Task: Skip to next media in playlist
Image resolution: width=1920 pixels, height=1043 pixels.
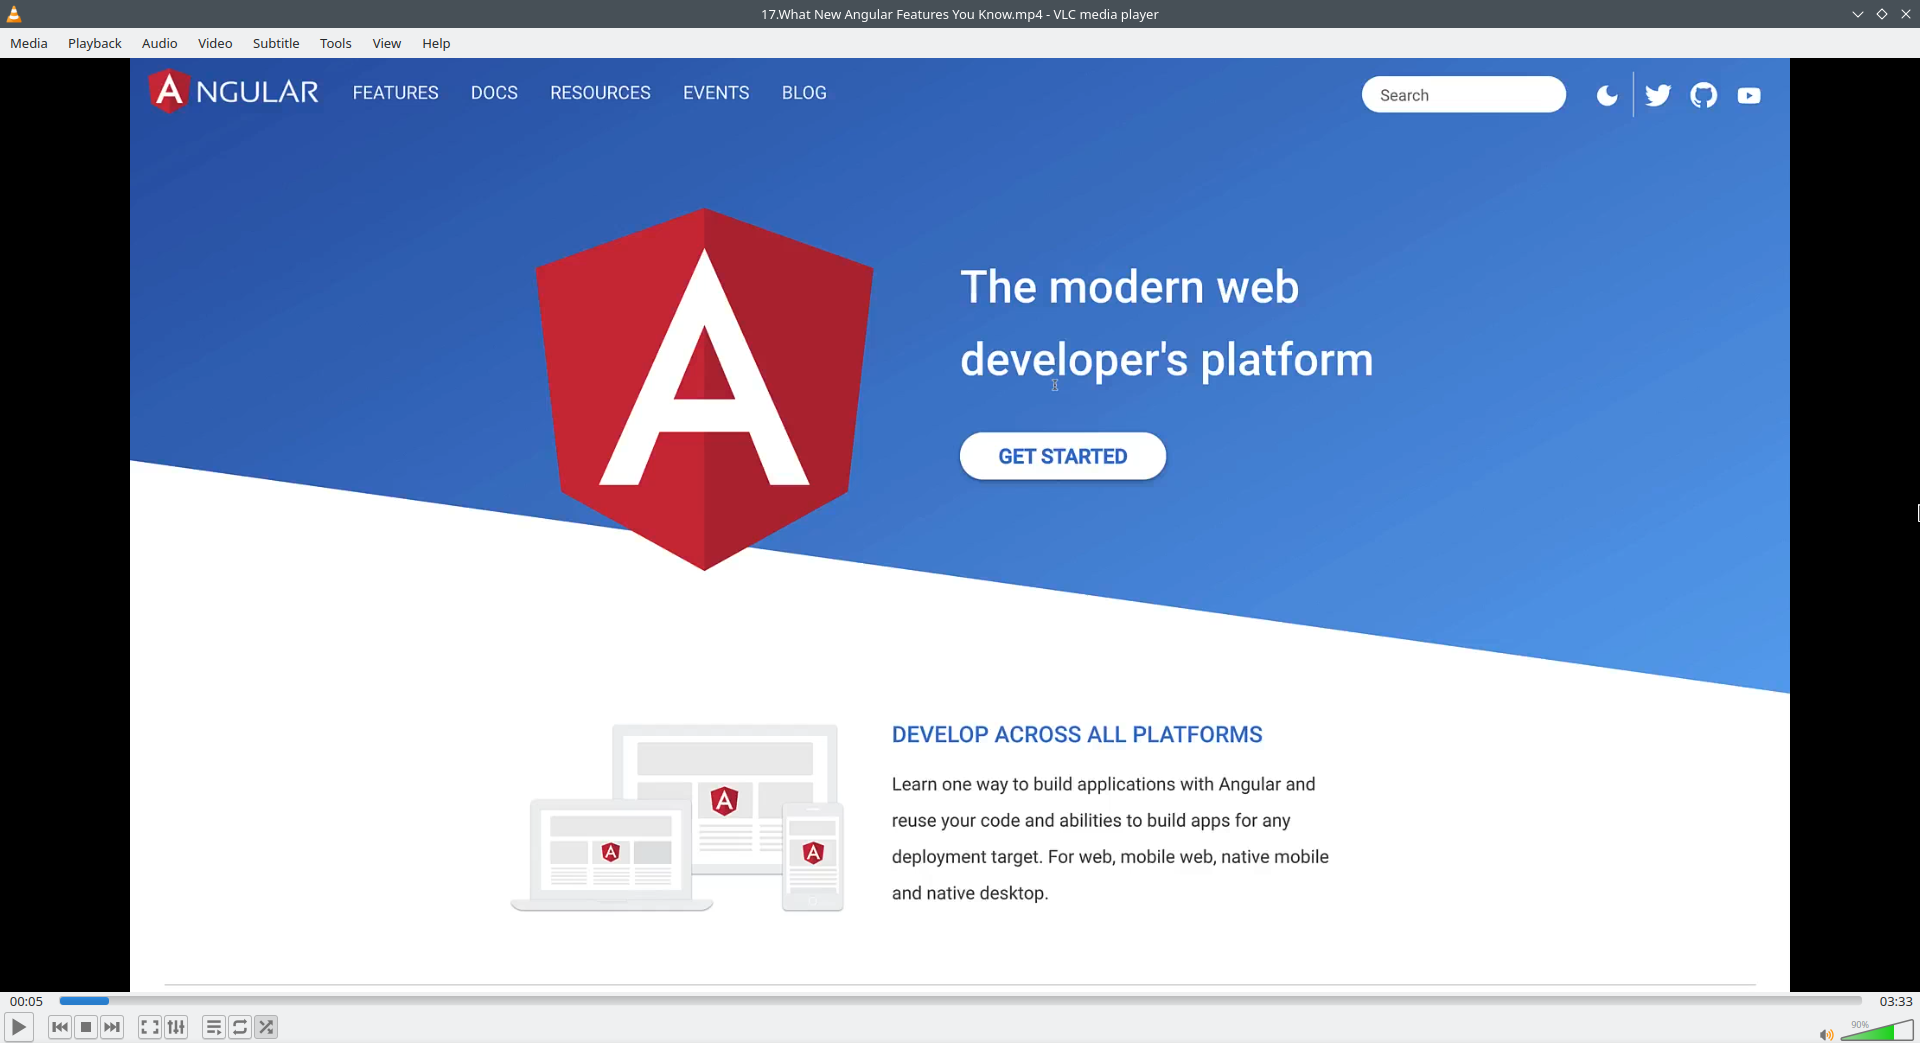Action: 112,1027
